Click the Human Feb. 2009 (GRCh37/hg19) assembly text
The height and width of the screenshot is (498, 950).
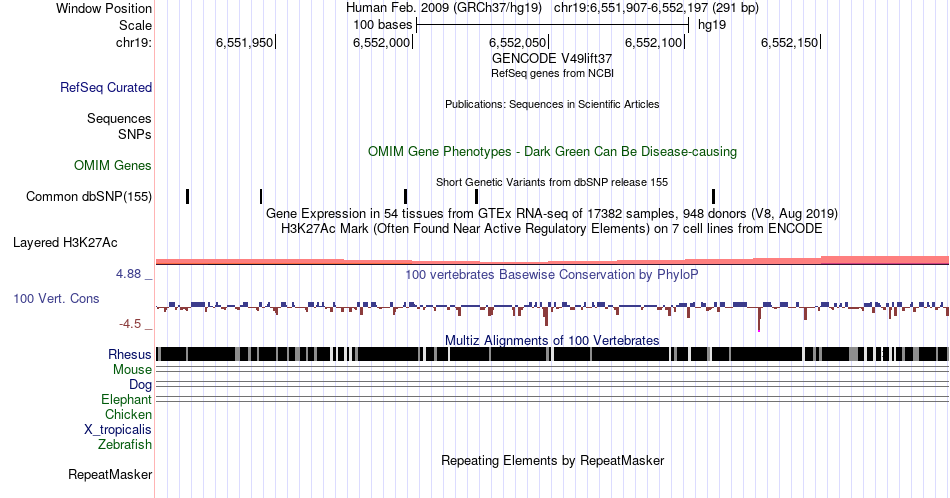tap(446, 8)
